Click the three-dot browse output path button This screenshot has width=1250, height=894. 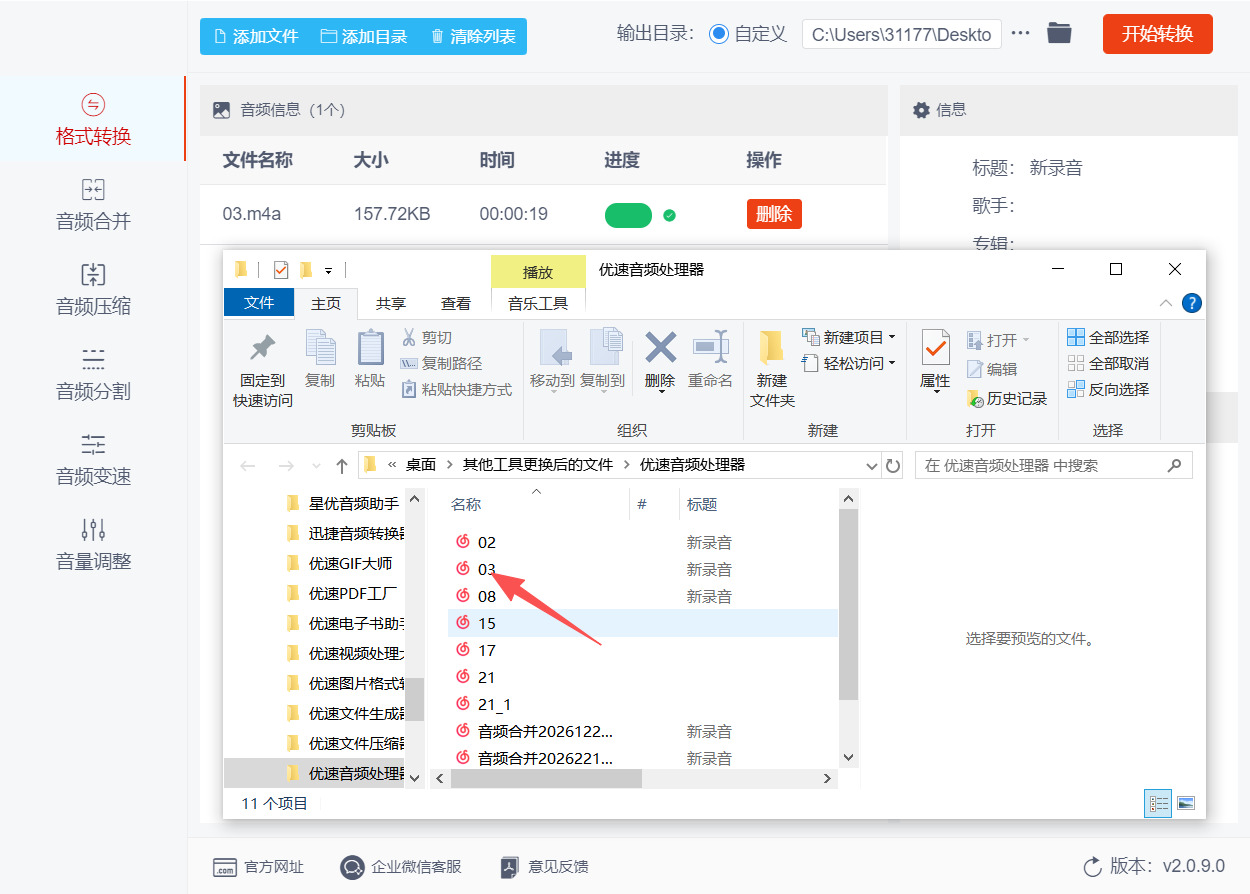coord(1020,33)
